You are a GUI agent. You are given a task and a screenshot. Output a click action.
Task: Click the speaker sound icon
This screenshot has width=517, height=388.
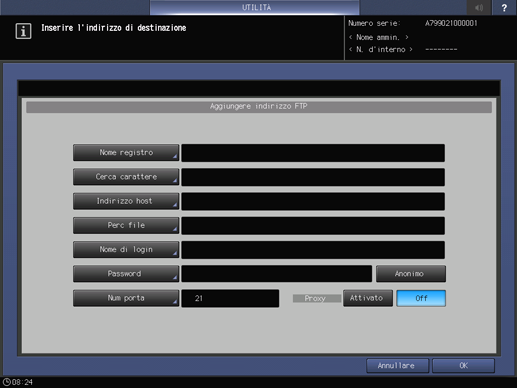click(x=479, y=7)
